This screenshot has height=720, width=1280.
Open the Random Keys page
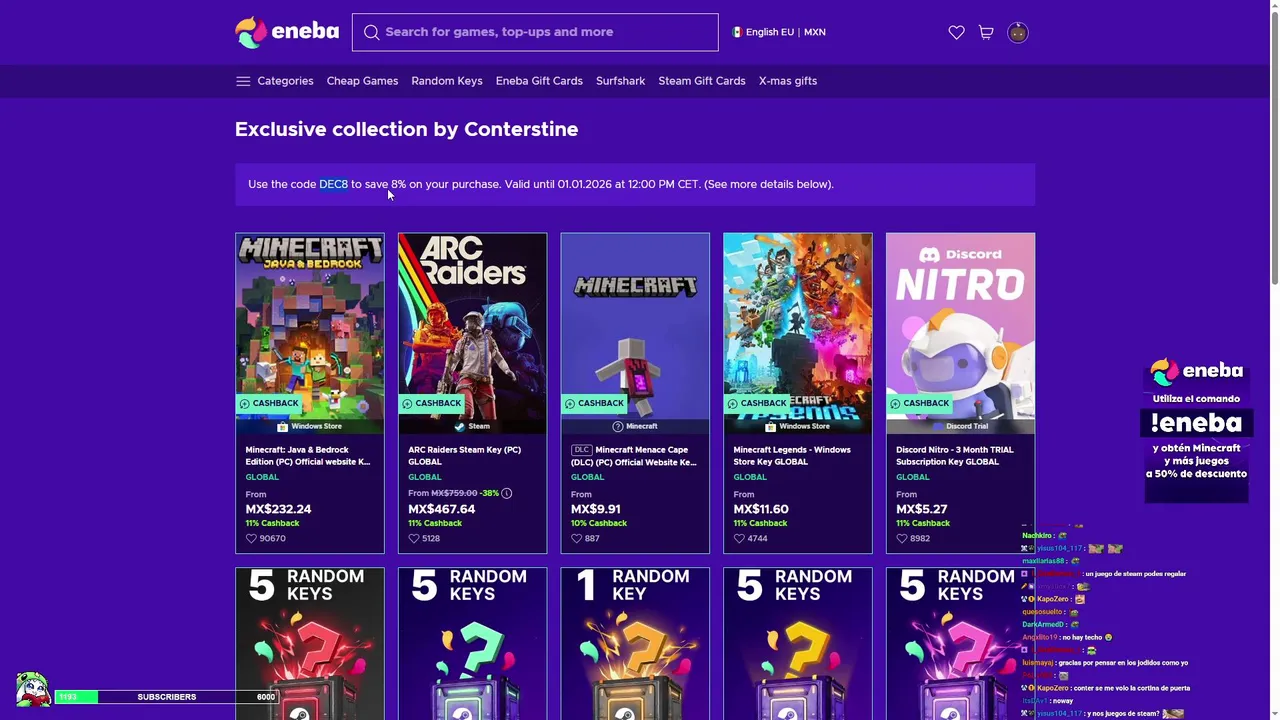pos(447,81)
